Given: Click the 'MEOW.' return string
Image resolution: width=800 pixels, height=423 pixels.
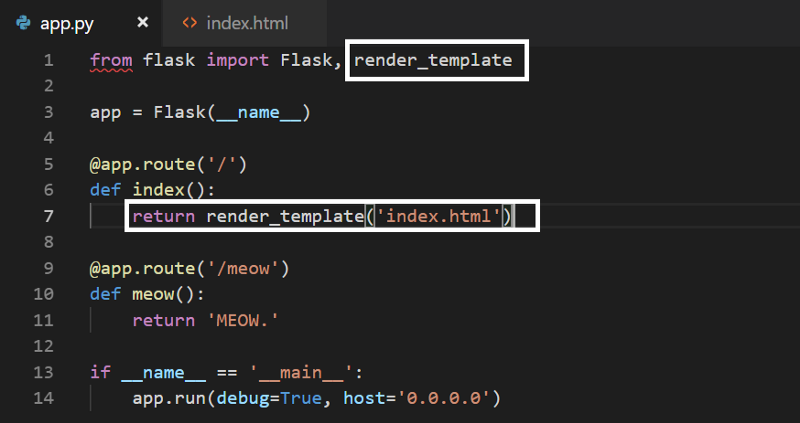Looking at the screenshot, I should pos(243,320).
